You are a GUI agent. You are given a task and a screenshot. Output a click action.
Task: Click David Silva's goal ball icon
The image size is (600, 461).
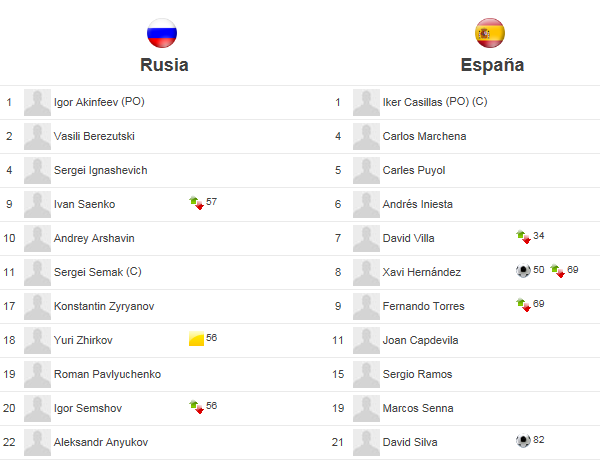[x=523, y=440]
